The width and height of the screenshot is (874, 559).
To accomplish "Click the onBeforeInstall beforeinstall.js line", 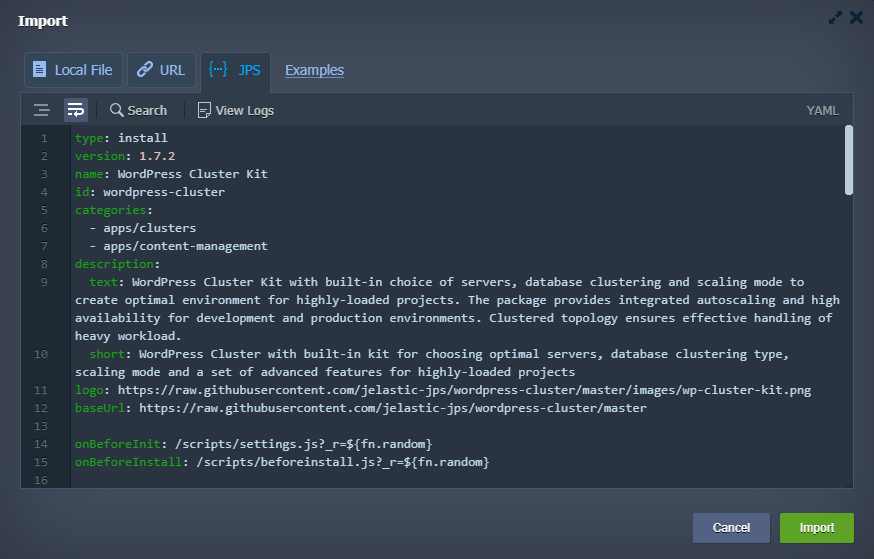I will point(282,462).
